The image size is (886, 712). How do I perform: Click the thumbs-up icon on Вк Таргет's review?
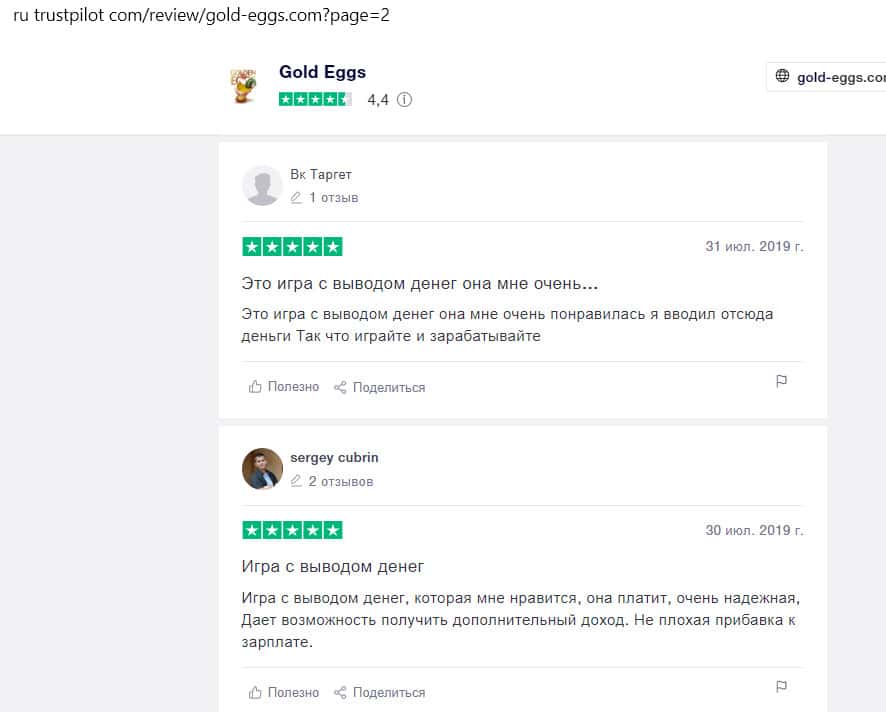click(255, 387)
